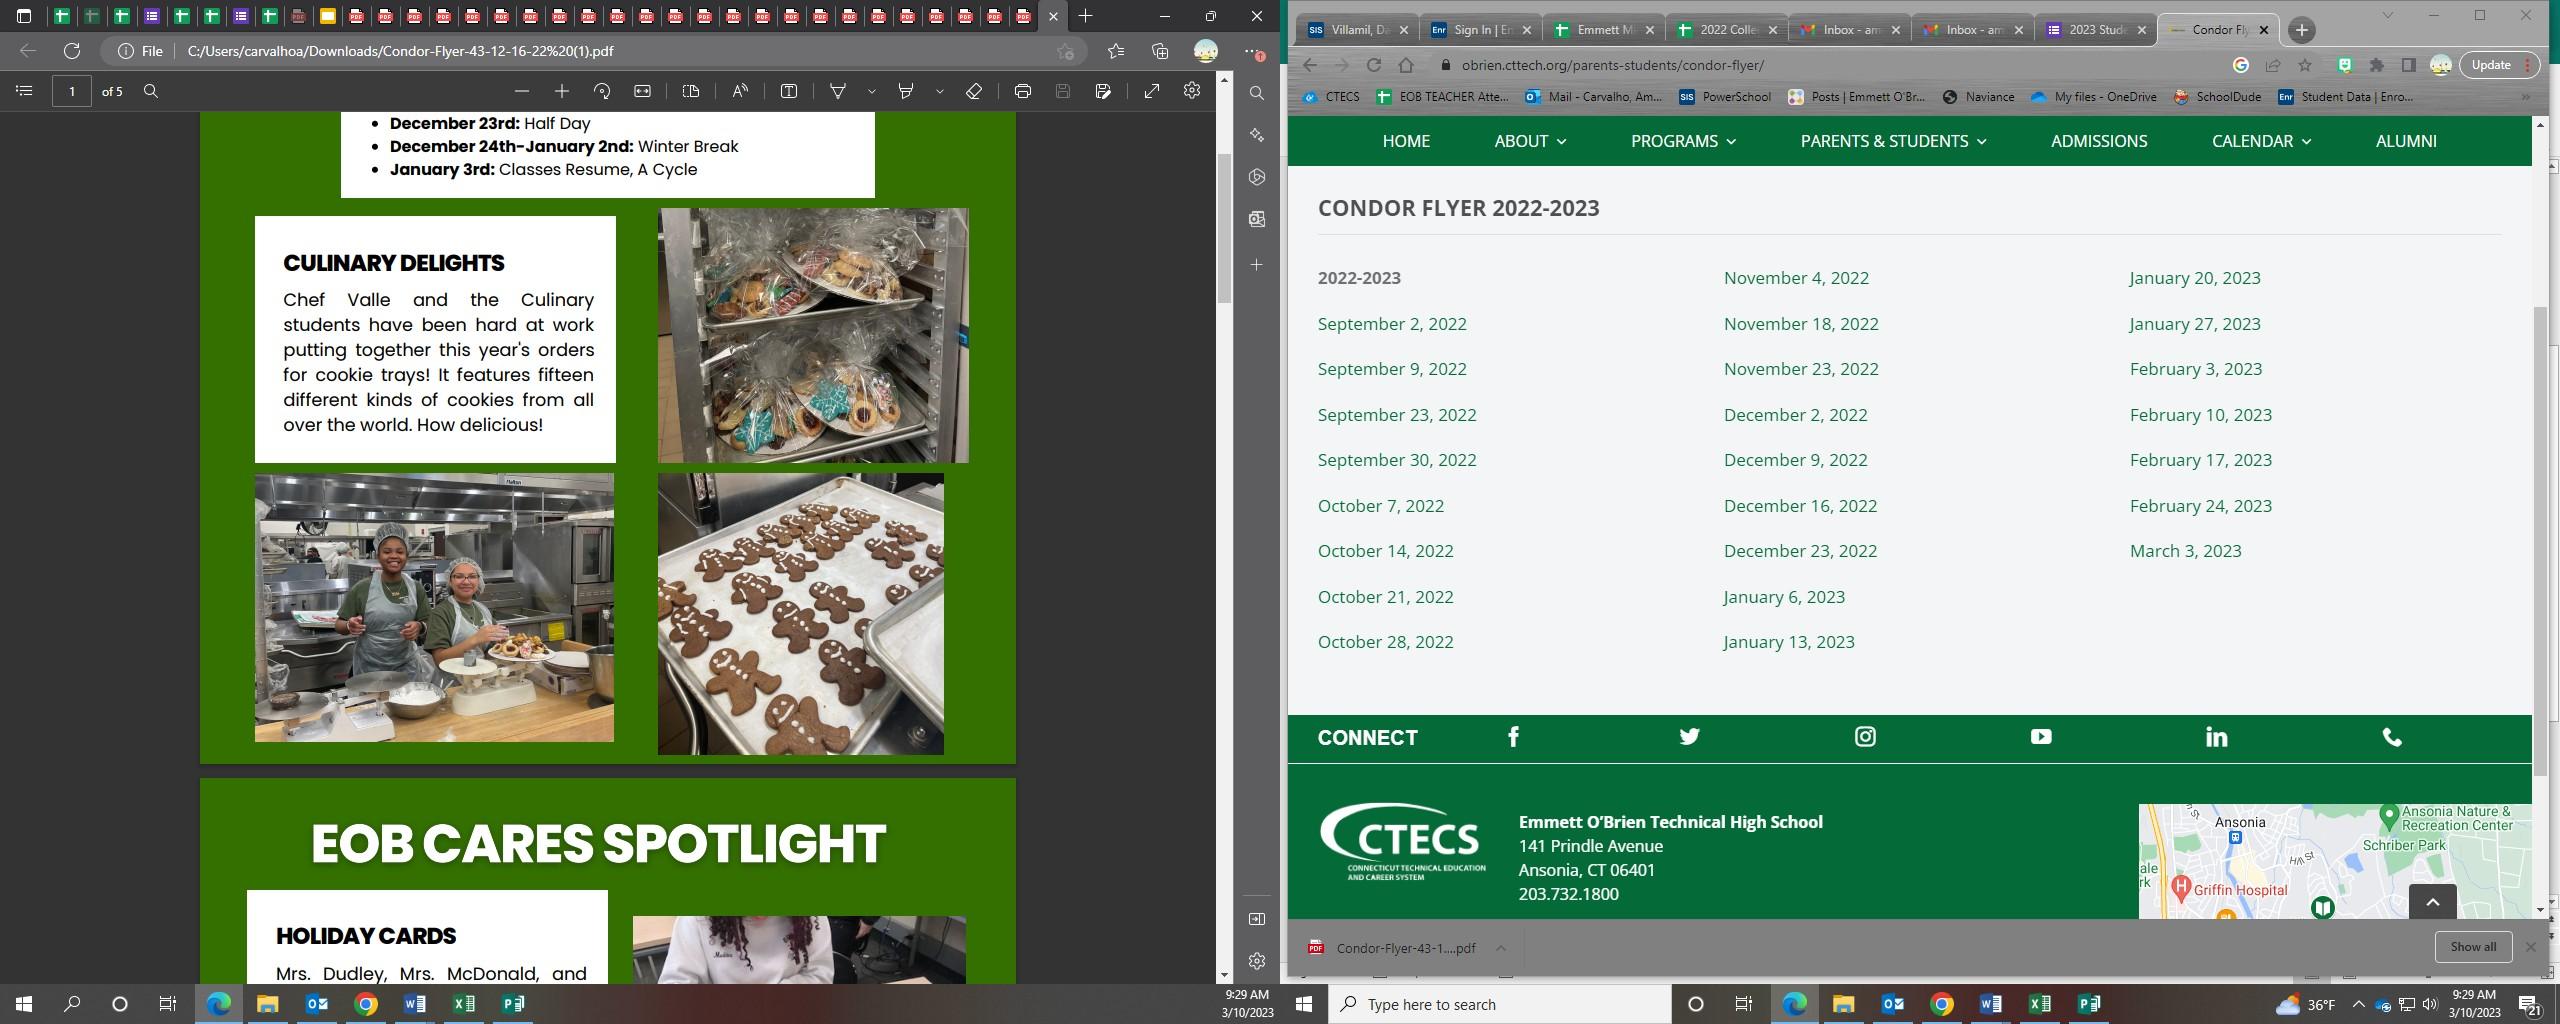Viewport: 2560px width, 1024px height.
Task: Click the PDF page number field
Action: [72, 91]
